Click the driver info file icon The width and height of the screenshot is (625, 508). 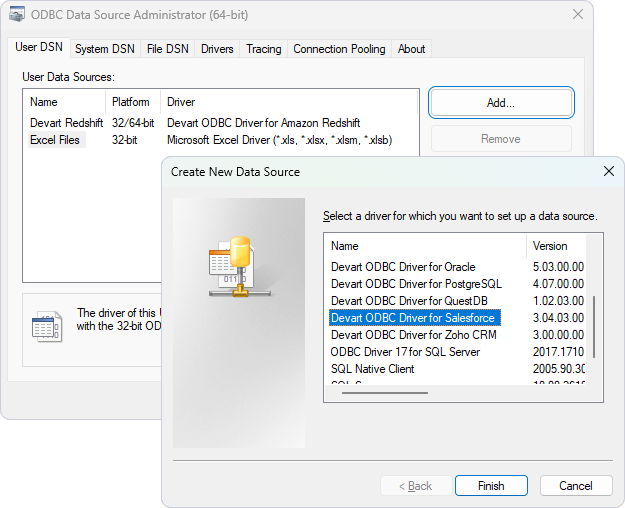[x=47, y=326]
